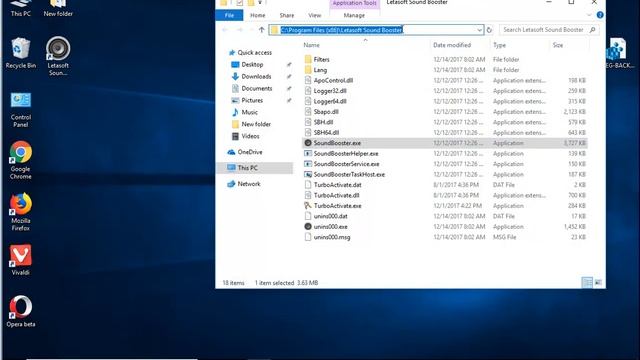Launch Mozilla Firefox from the desktop
This screenshot has width=640, height=360.
click(20, 211)
